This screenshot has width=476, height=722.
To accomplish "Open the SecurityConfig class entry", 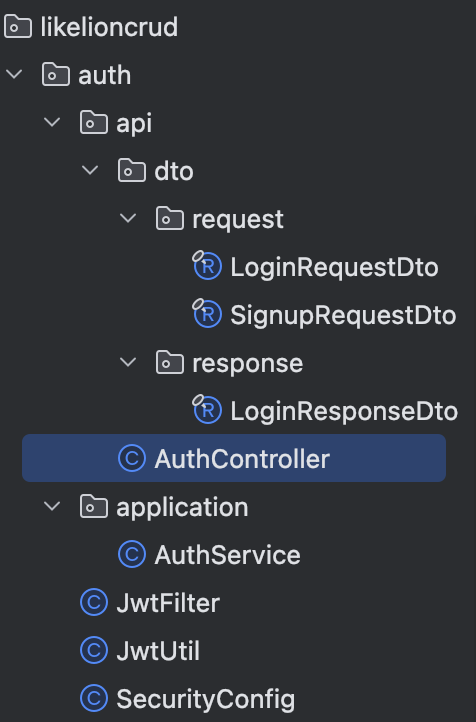I will [205, 699].
